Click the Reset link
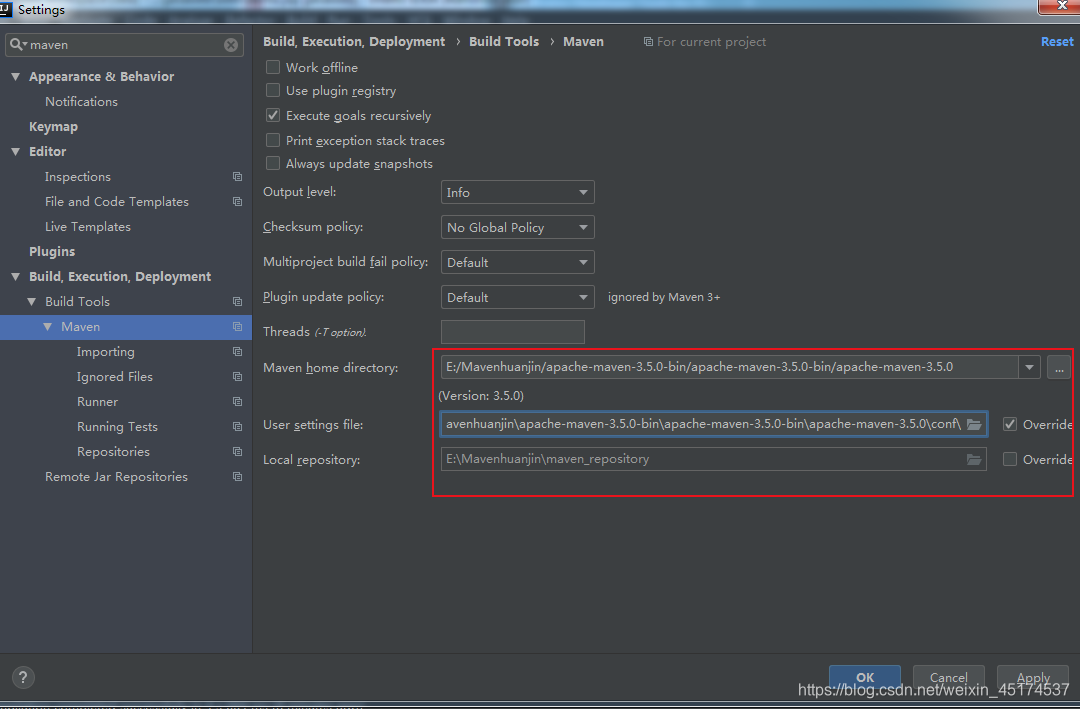The width and height of the screenshot is (1080, 709). [1057, 41]
